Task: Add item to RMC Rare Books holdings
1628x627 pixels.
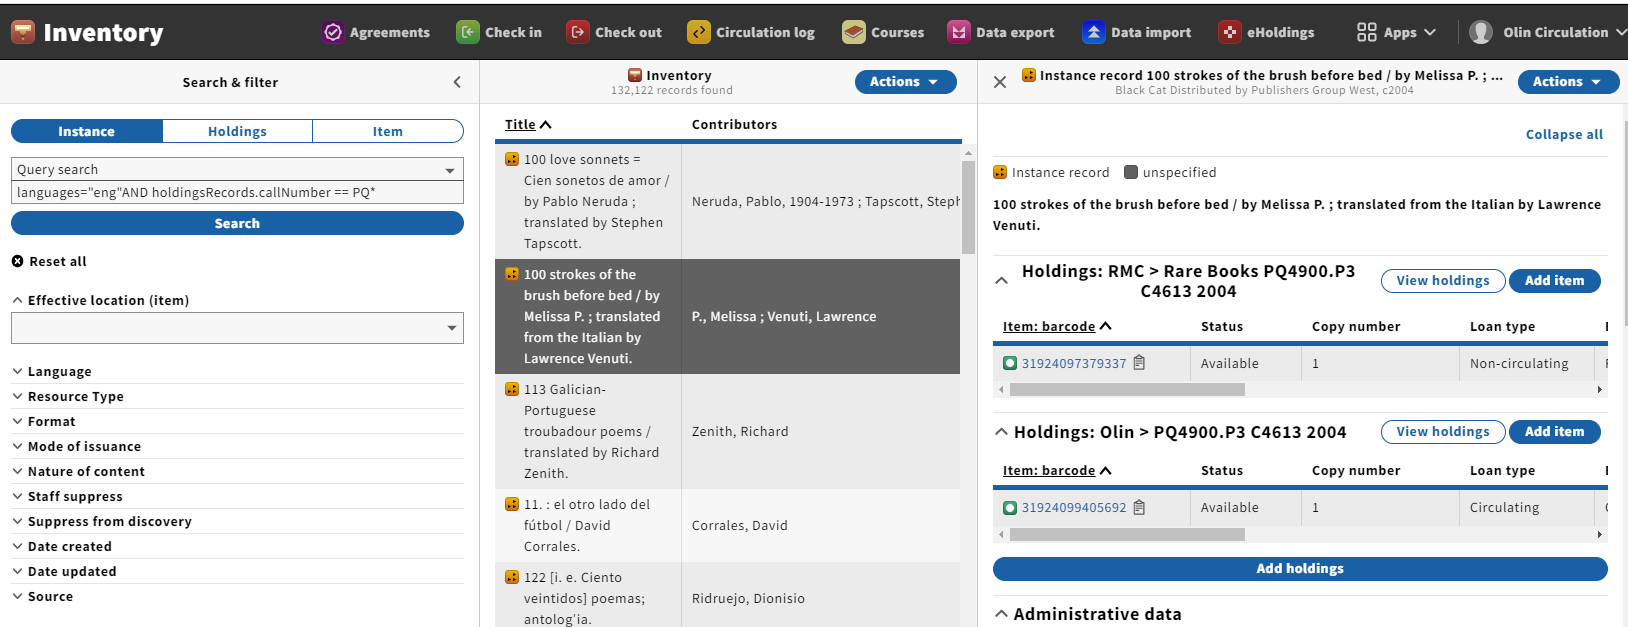Action: (x=1555, y=281)
